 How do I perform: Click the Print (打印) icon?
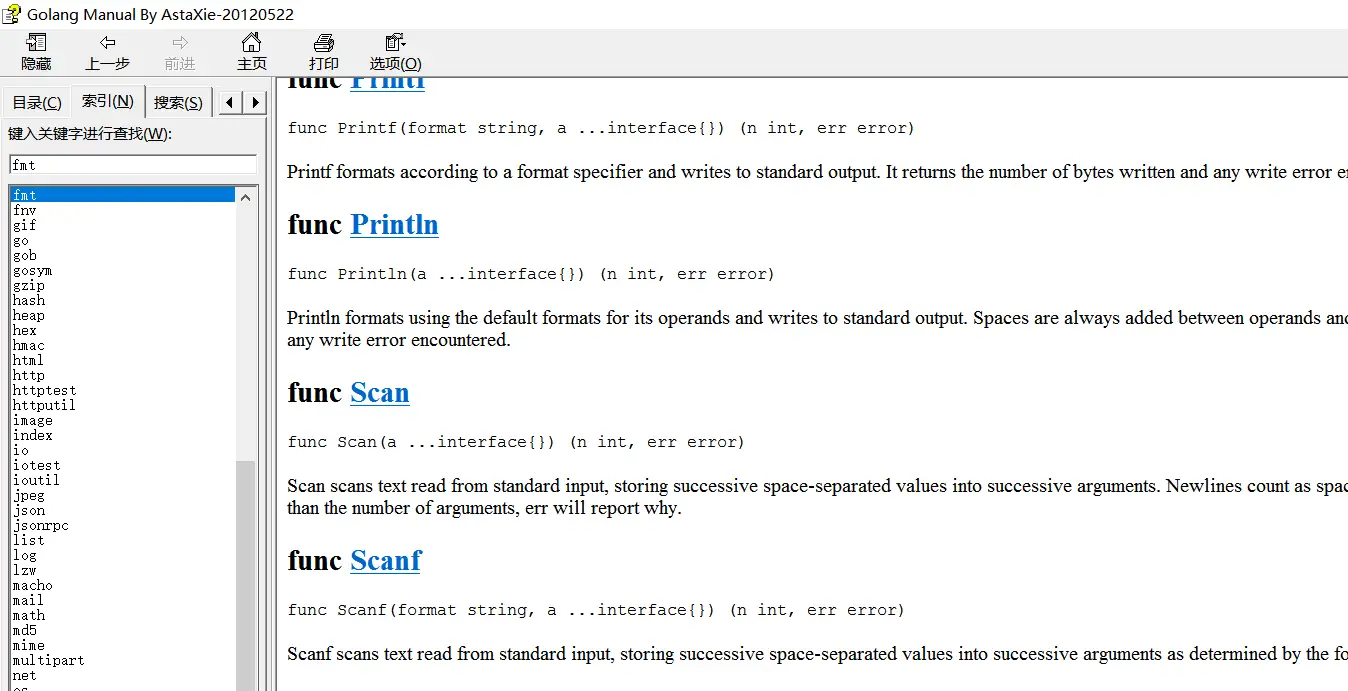324,43
